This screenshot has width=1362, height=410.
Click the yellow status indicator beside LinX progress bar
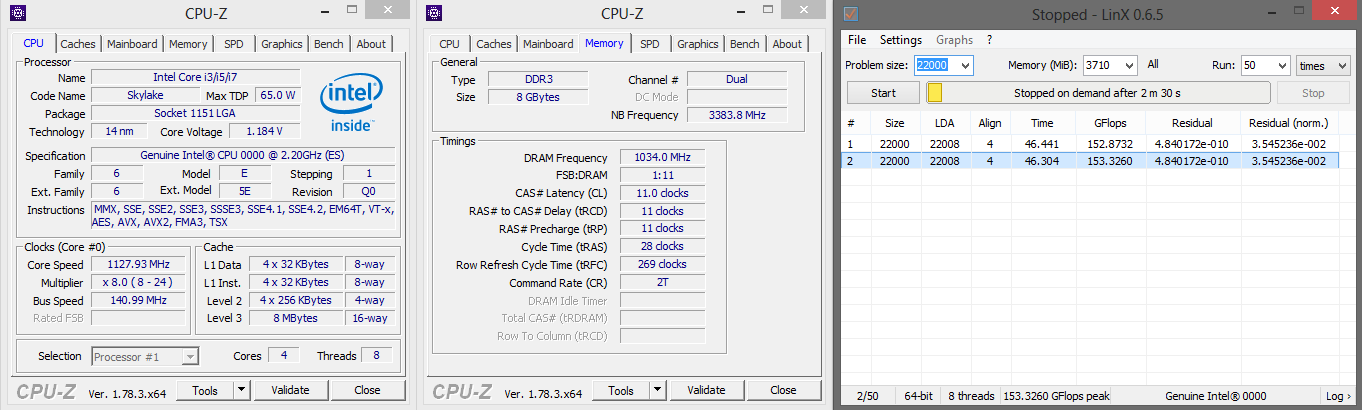[934, 93]
